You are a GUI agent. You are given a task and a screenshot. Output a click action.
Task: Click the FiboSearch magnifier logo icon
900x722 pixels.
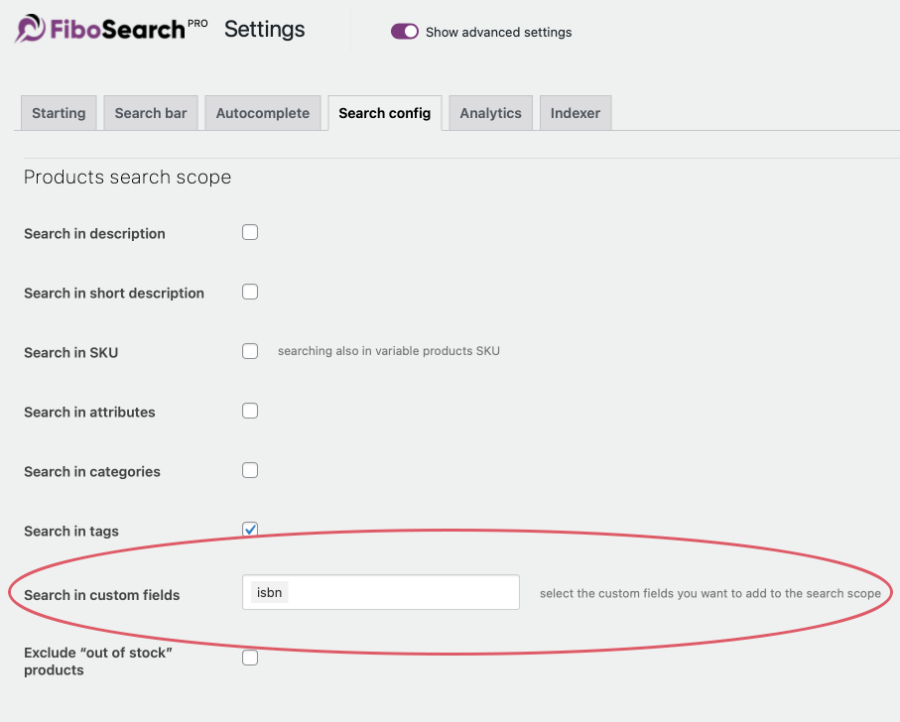click(x=26, y=28)
